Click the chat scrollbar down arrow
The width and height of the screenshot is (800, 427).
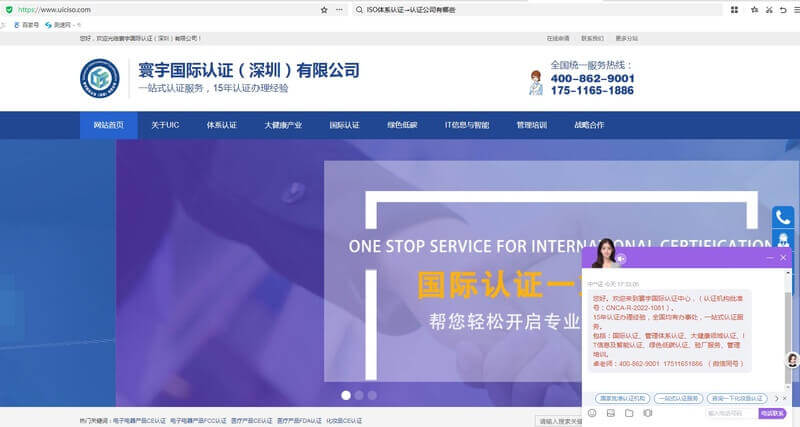(x=789, y=388)
